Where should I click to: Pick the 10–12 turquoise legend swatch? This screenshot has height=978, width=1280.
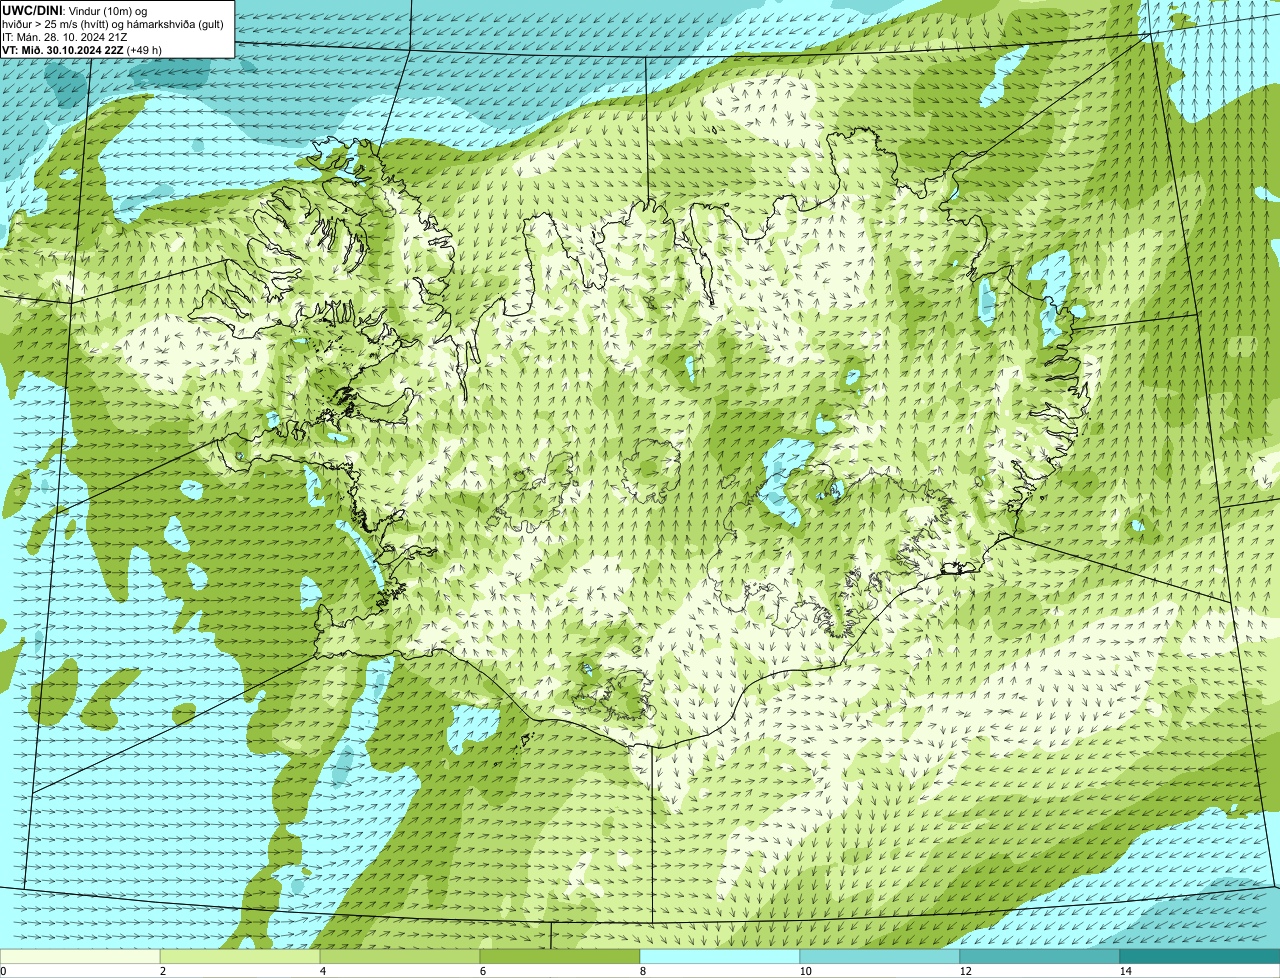[880, 957]
